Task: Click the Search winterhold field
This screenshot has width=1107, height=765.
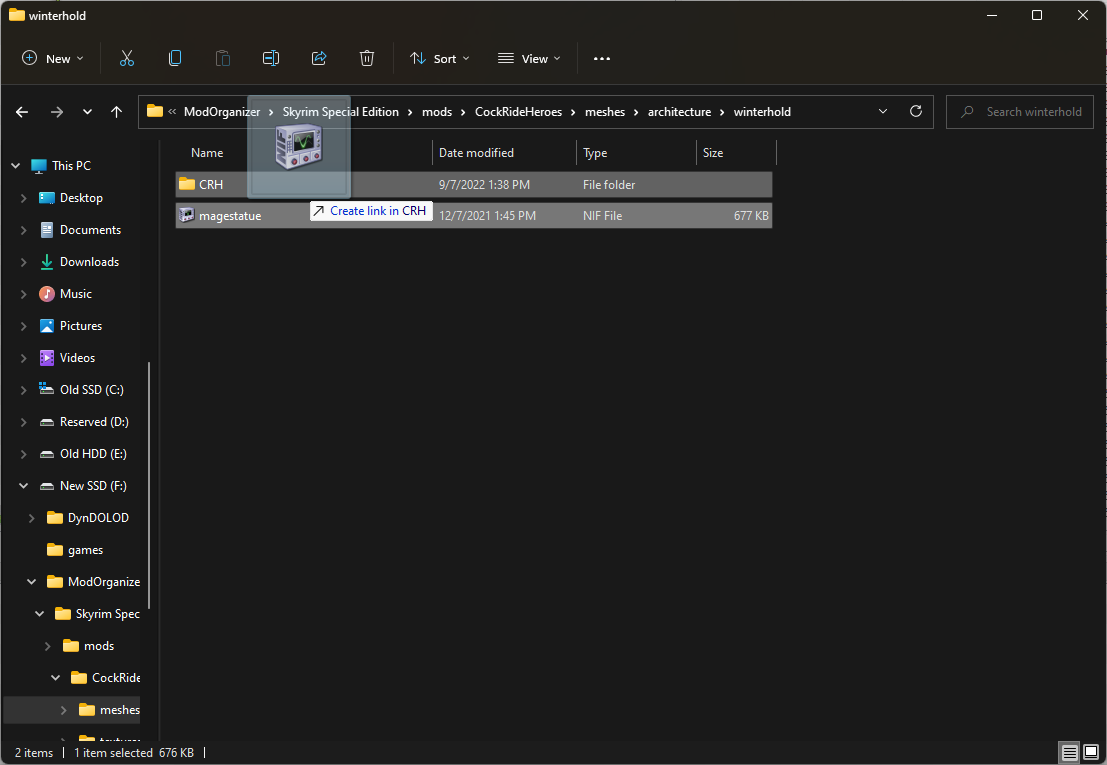Action: pyautogui.click(x=1019, y=112)
